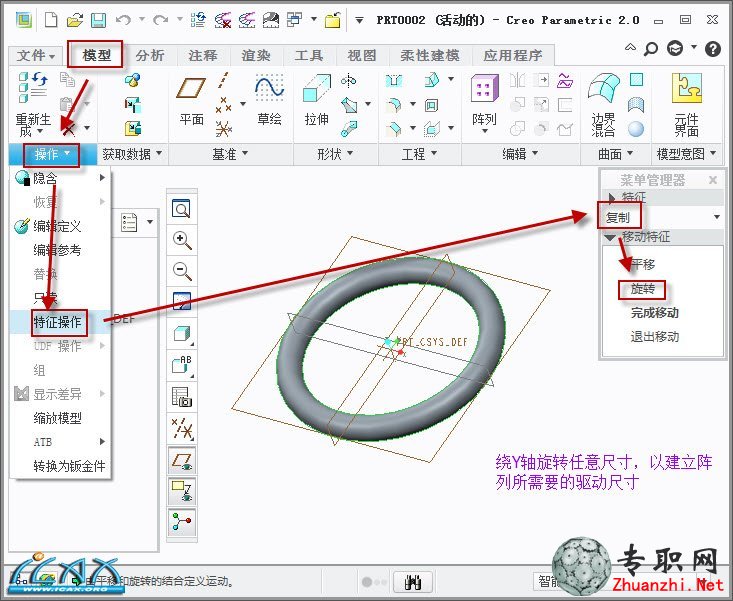The image size is (733, 601).
Task: Open the Flexible Modeling (柔性建模) tab
Action: click(430, 56)
